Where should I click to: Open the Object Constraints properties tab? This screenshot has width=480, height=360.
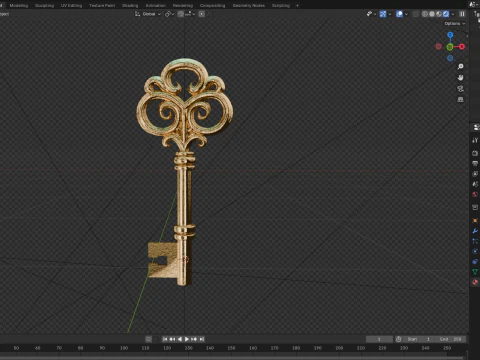tap(475, 262)
